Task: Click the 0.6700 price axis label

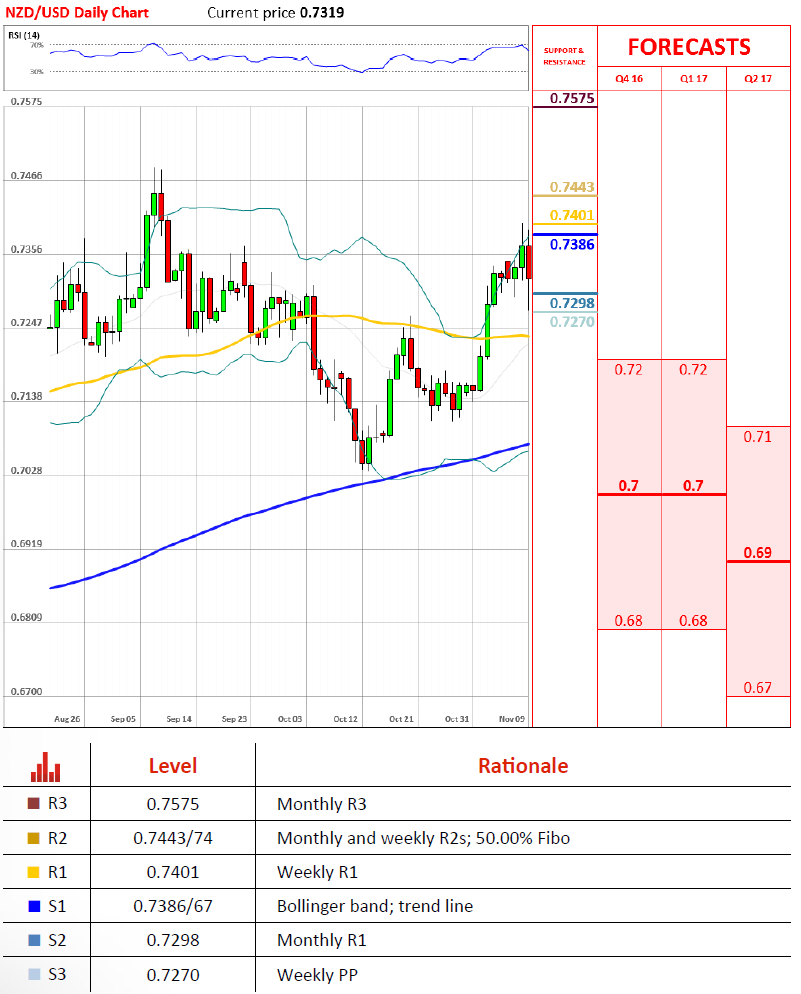Action: click(x=27, y=692)
